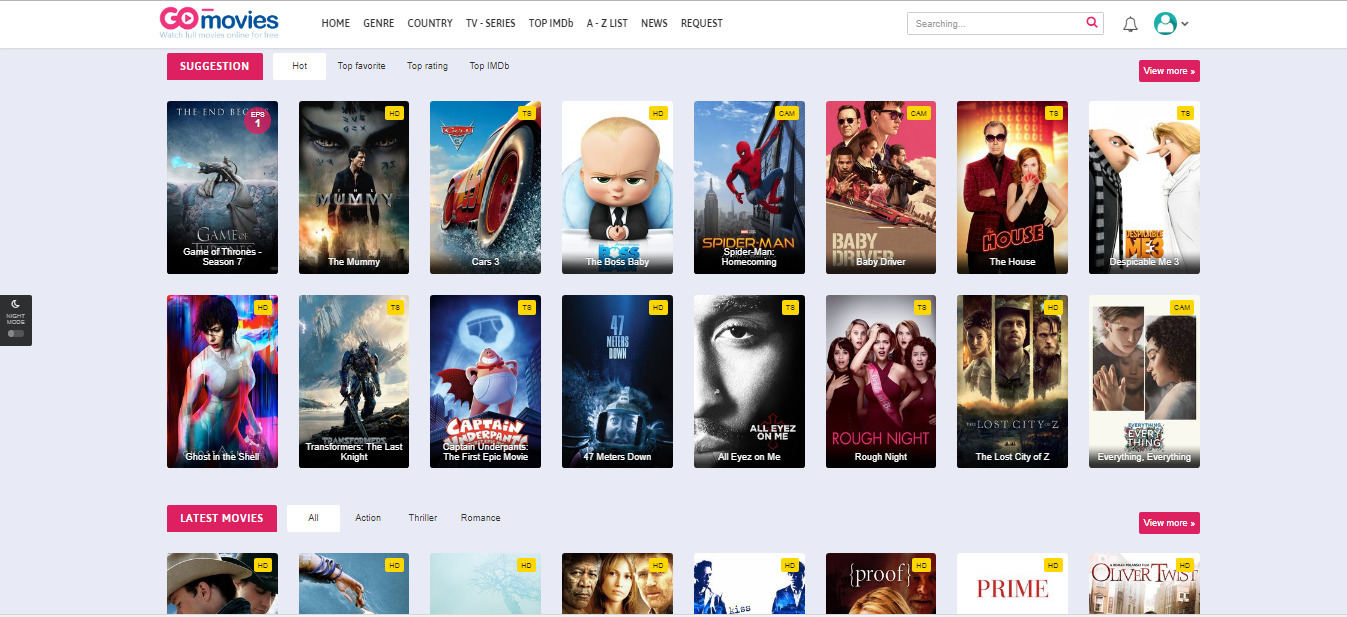This screenshot has width=1347, height=617.
Task: Click View more for Latest Movies
Action: coord(1168,523)
